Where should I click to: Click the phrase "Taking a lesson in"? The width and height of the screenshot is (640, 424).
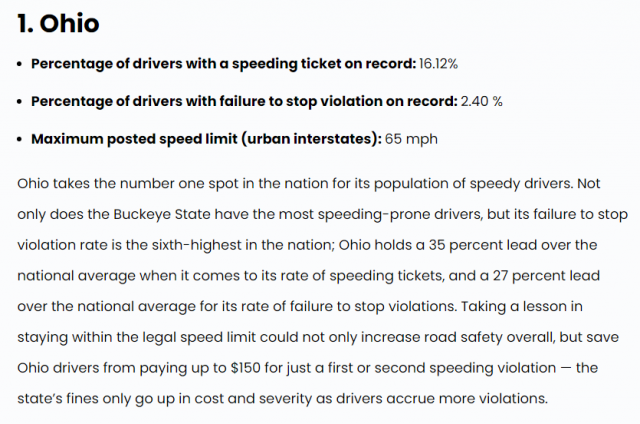click(x=522, y=307)
